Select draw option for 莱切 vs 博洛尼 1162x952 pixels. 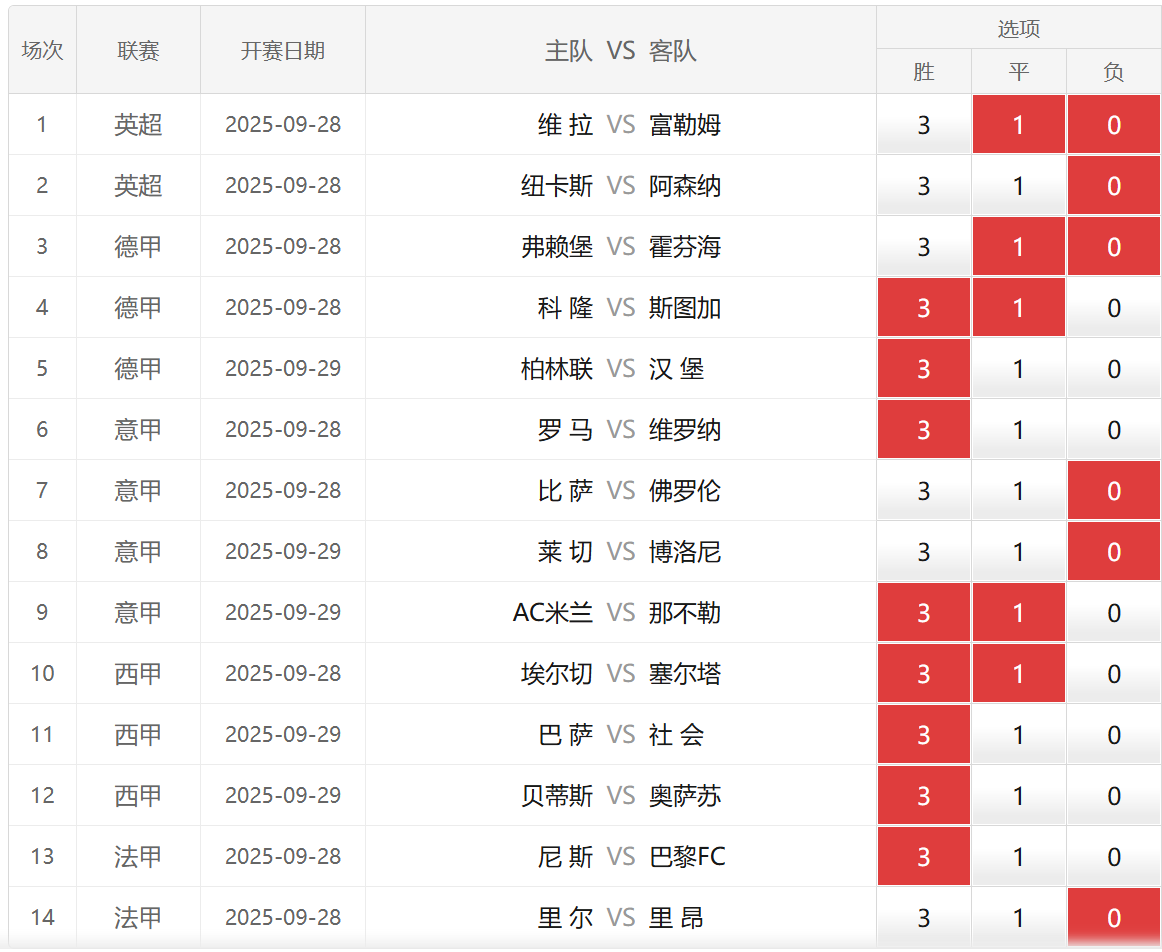[x=1018, y=552]
